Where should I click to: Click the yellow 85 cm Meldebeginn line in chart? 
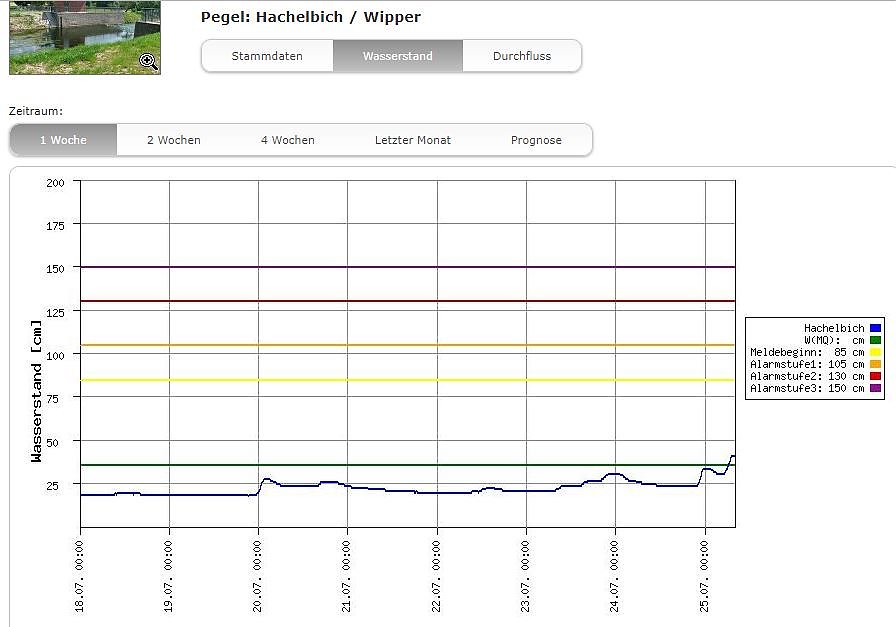point(400,380)
